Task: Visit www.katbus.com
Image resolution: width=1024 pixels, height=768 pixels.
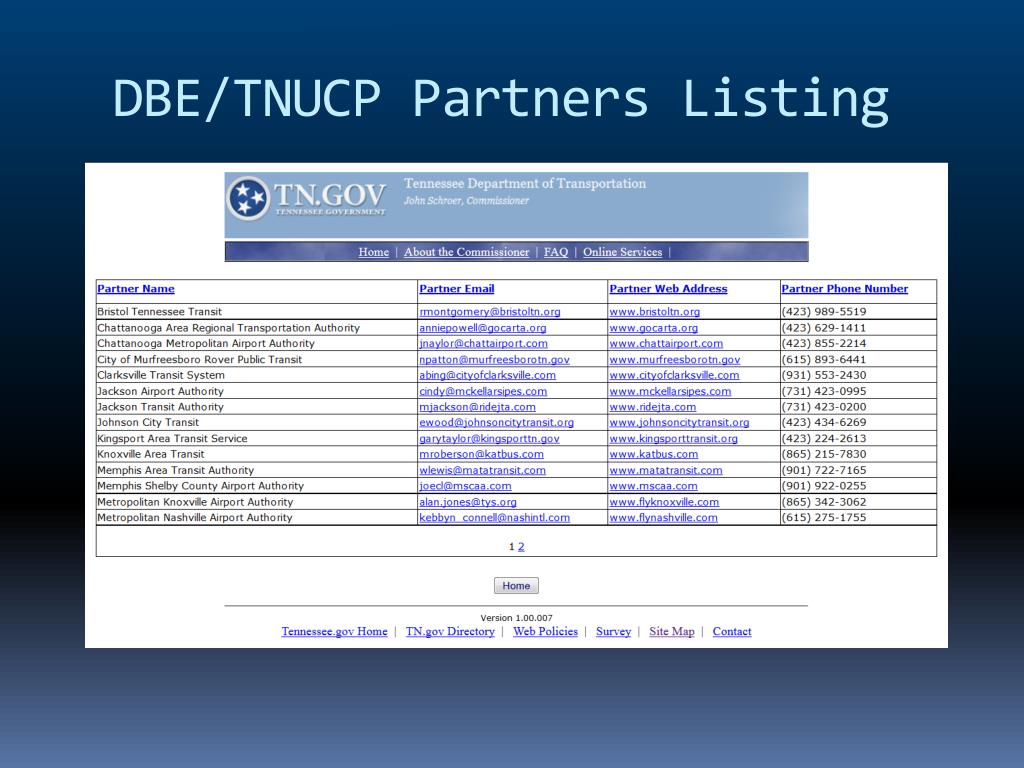Action: 654,455
